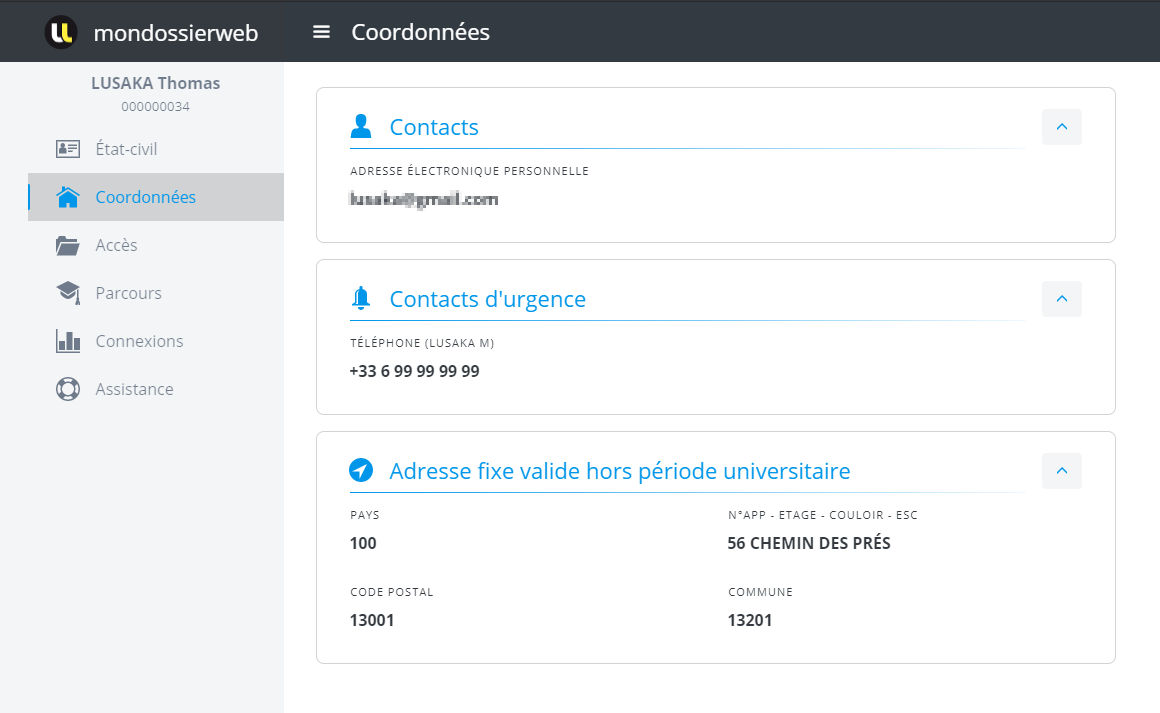Click the blurred personal email address
The height and width of the screenshot is (713, 1160).
[423, 199]
